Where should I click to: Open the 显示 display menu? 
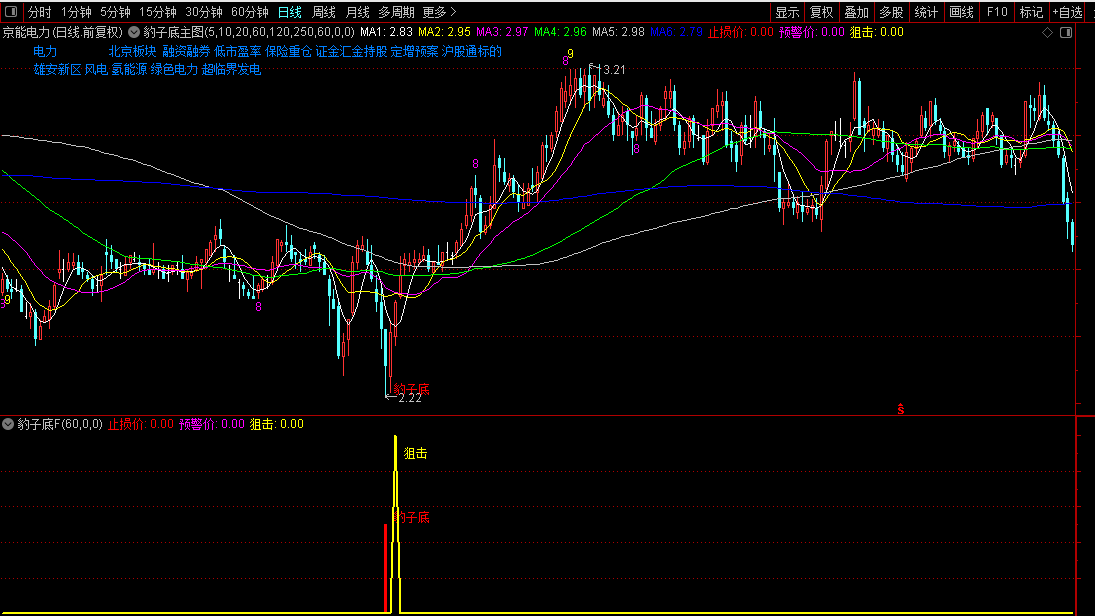tap(787, 12)
